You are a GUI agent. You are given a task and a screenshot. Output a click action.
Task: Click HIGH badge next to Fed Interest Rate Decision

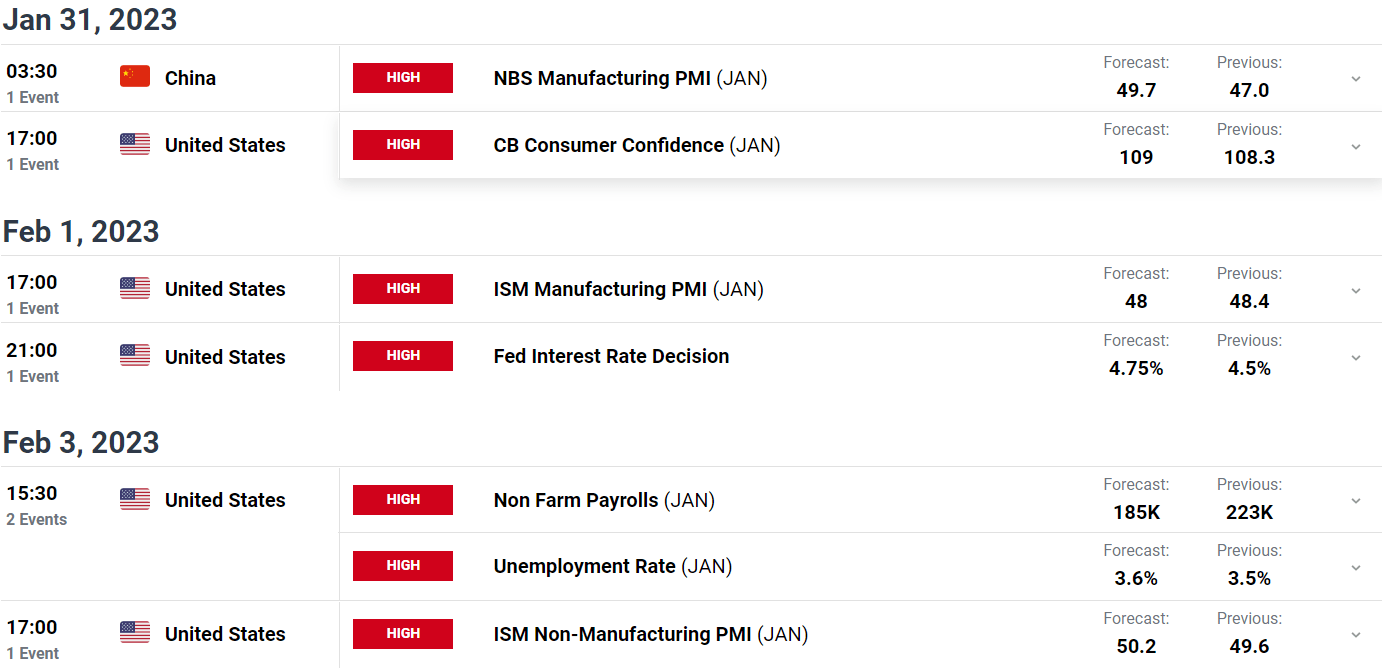click(x=403, y=356)
